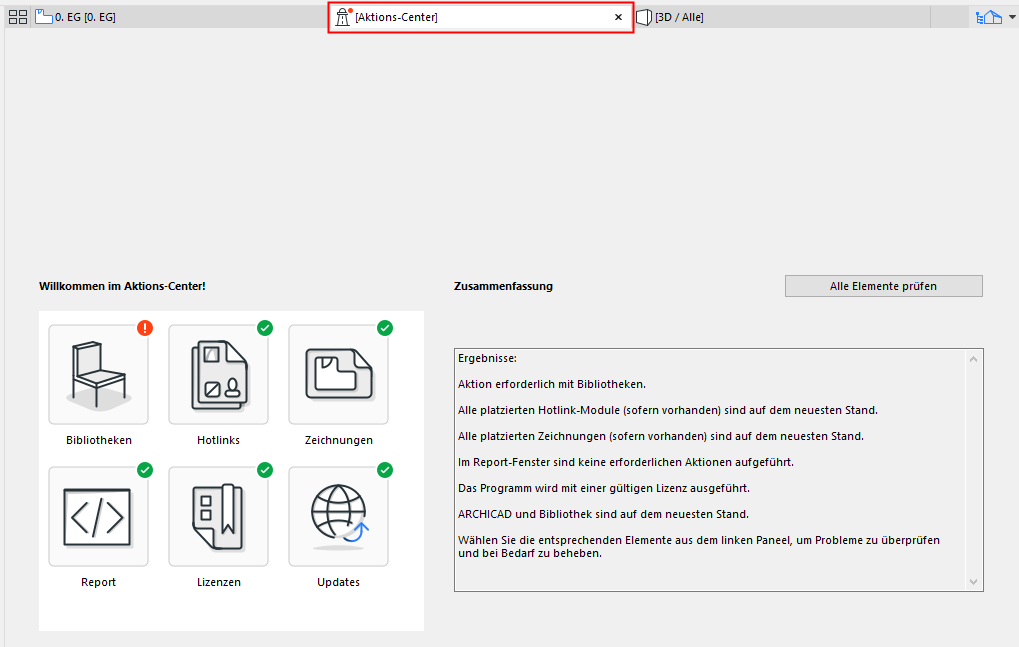Viewport: 1019px width, 647px height.
Task: Click the Zeichnungen label
Action: (x=339, y=440)
